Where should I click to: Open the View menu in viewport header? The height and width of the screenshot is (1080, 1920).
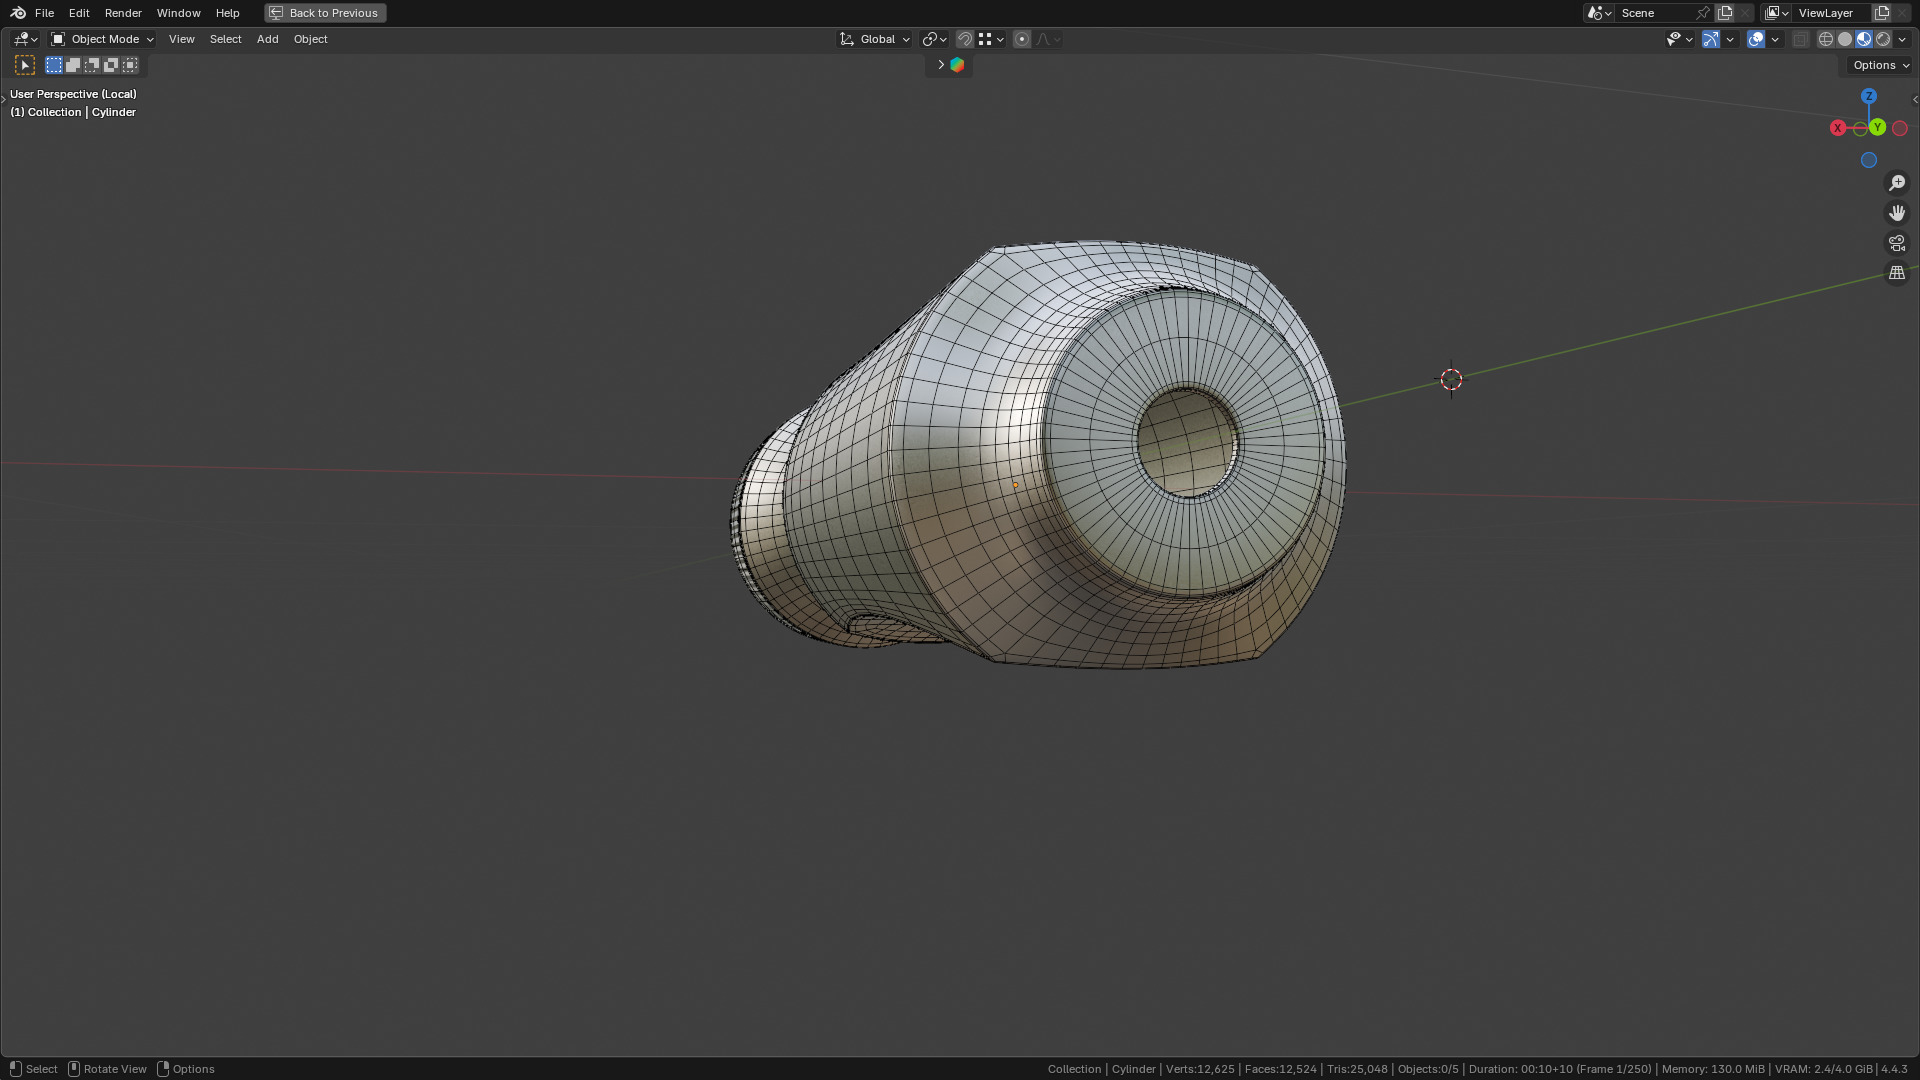coord(182,39)
